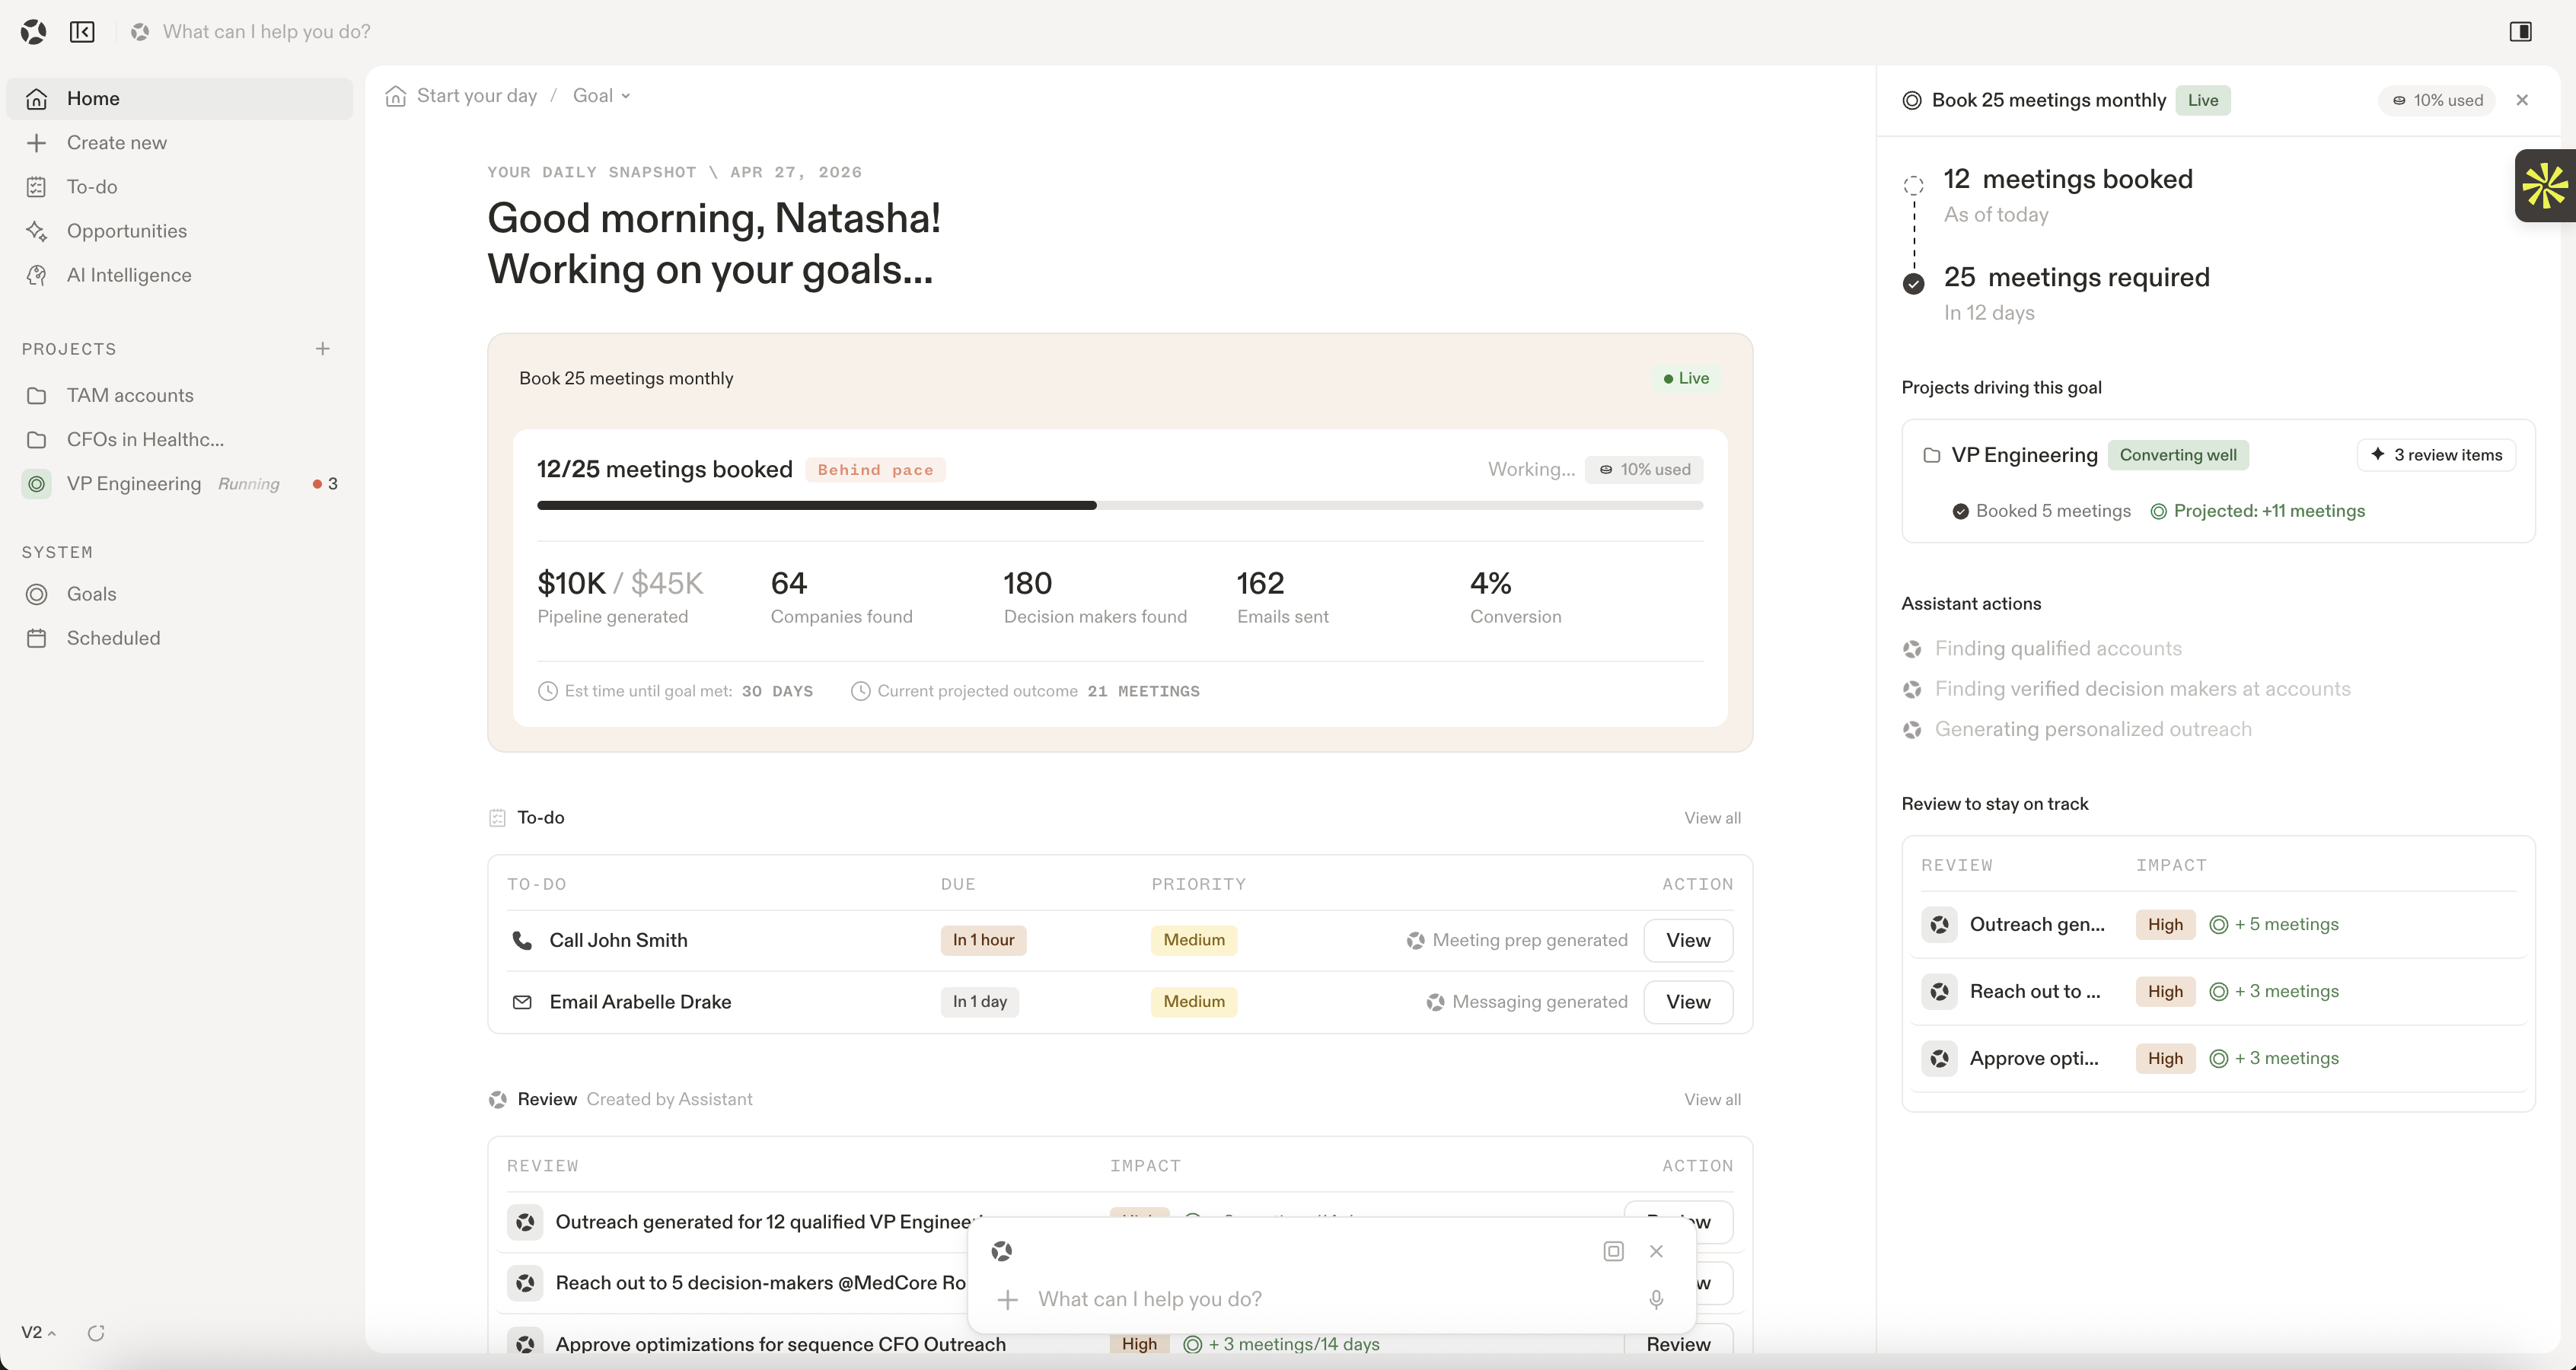Click the app logo in top-left corner
Screen dimensions: 2576x1370
33,32
